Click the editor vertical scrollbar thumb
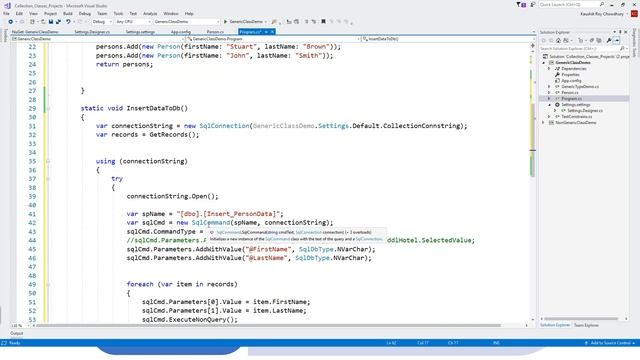The width and height of the screenshot is (640, 360). [533, 140]
